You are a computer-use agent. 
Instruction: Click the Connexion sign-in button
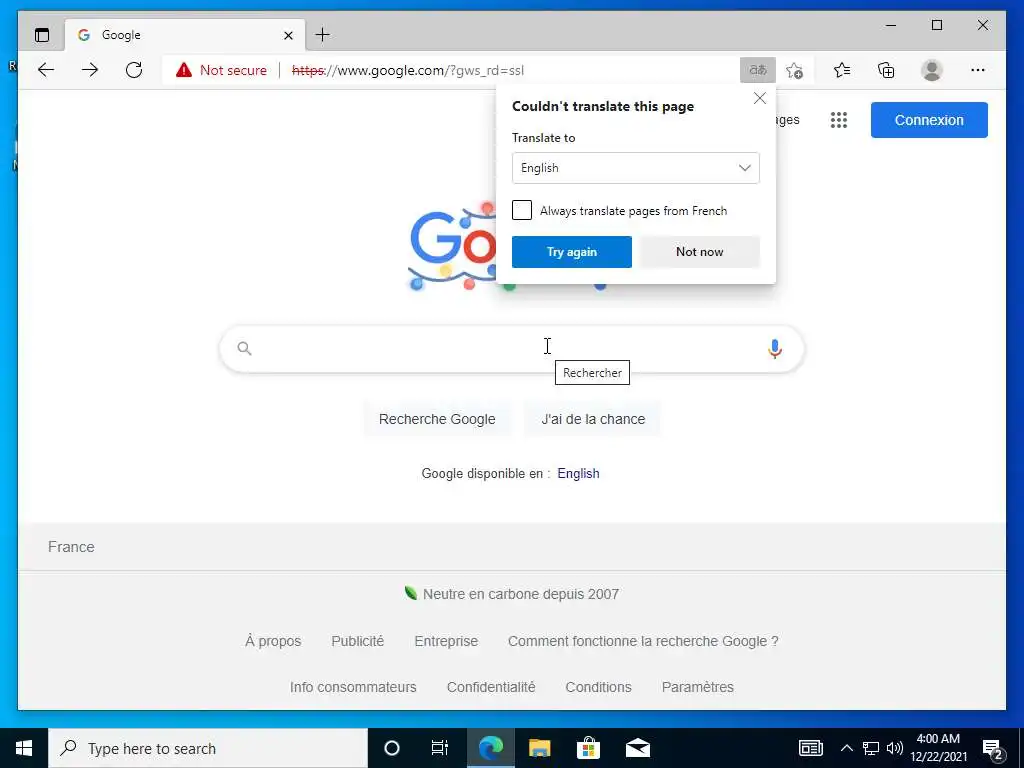929,120
